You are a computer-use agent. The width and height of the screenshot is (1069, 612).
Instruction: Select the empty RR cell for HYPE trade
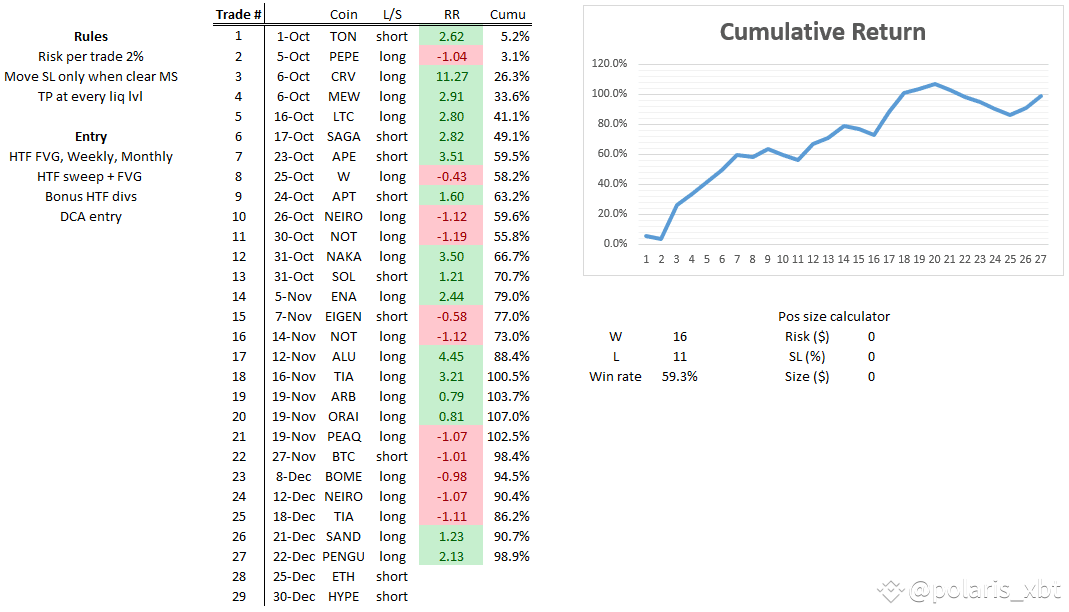click(451, 596)
